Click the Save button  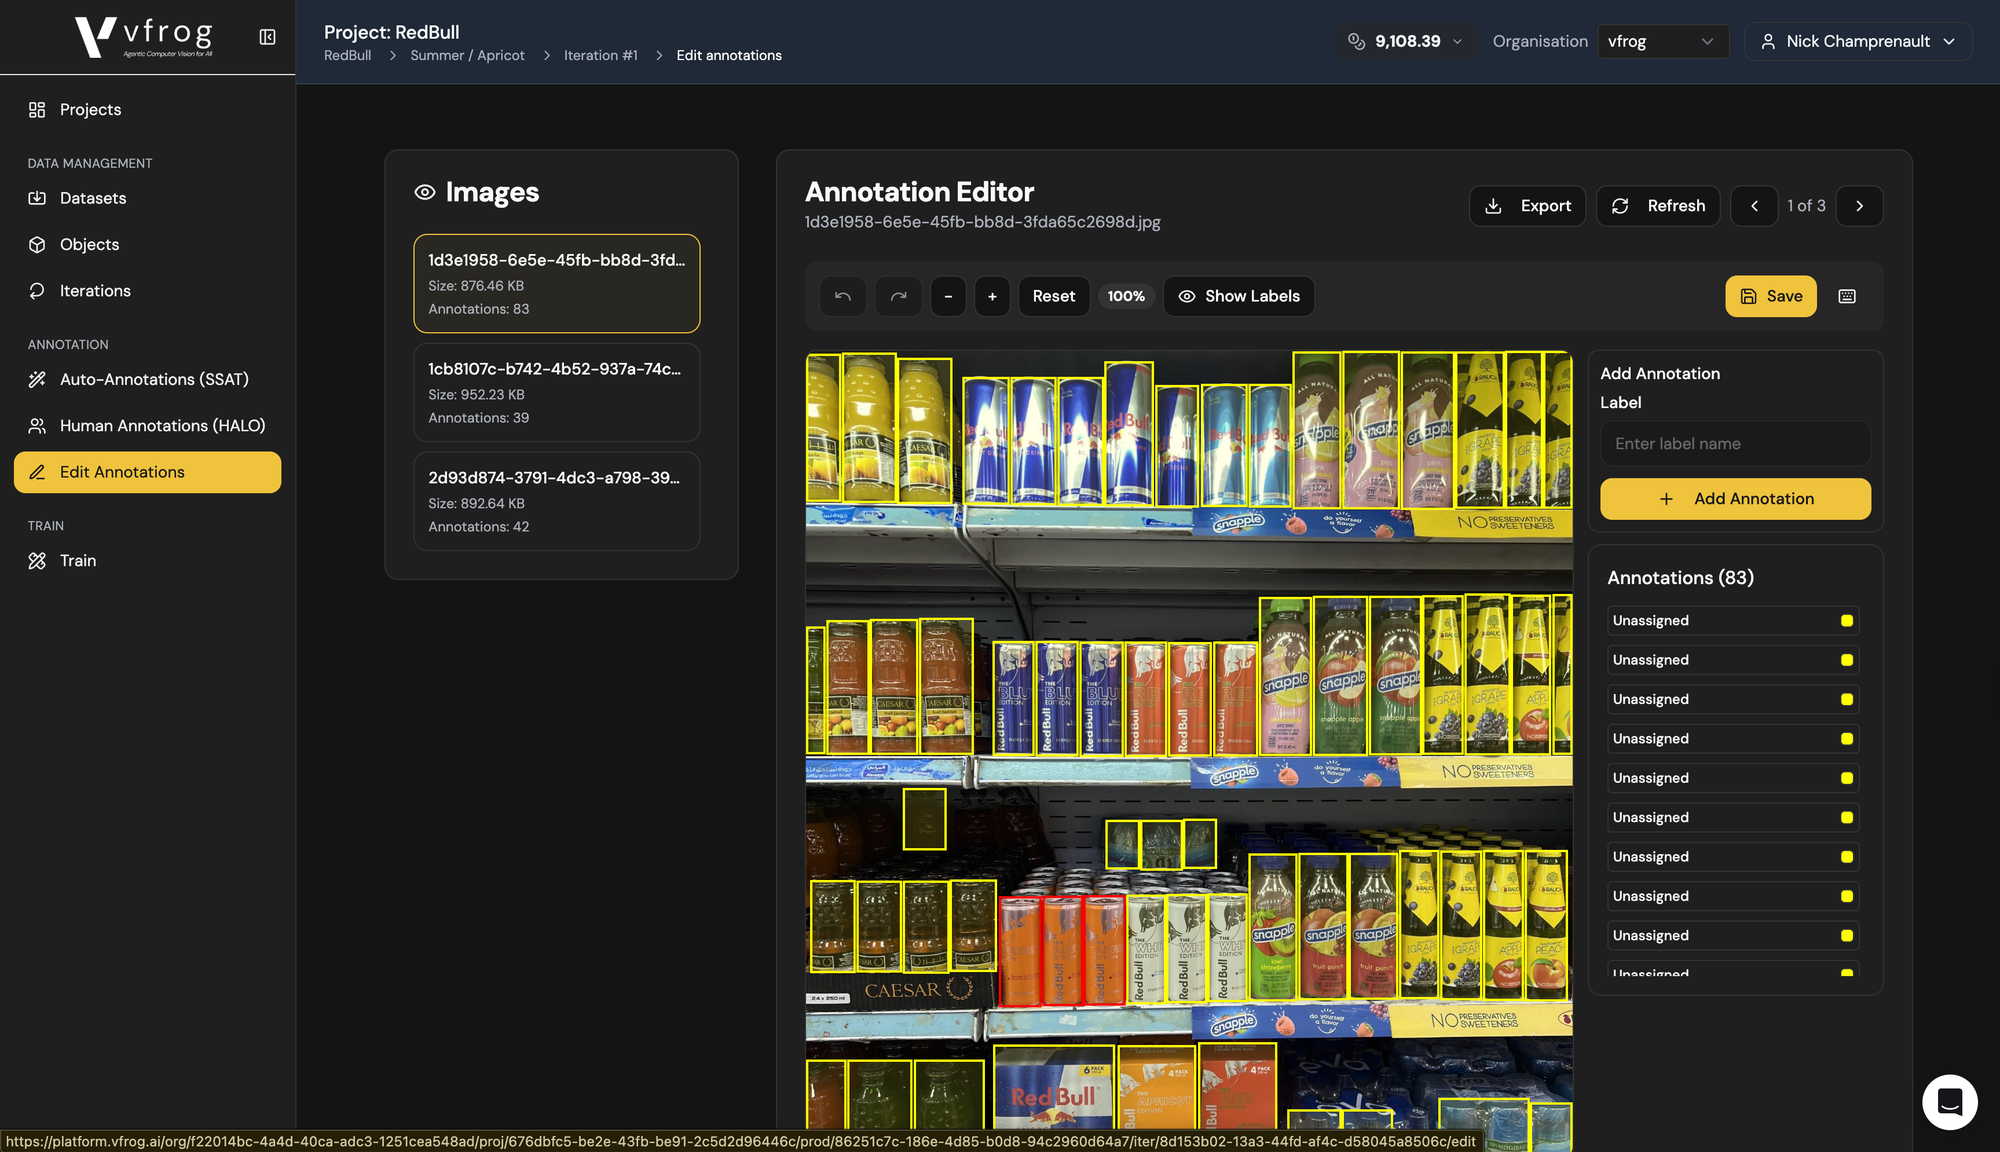[x=1770, y=296]
